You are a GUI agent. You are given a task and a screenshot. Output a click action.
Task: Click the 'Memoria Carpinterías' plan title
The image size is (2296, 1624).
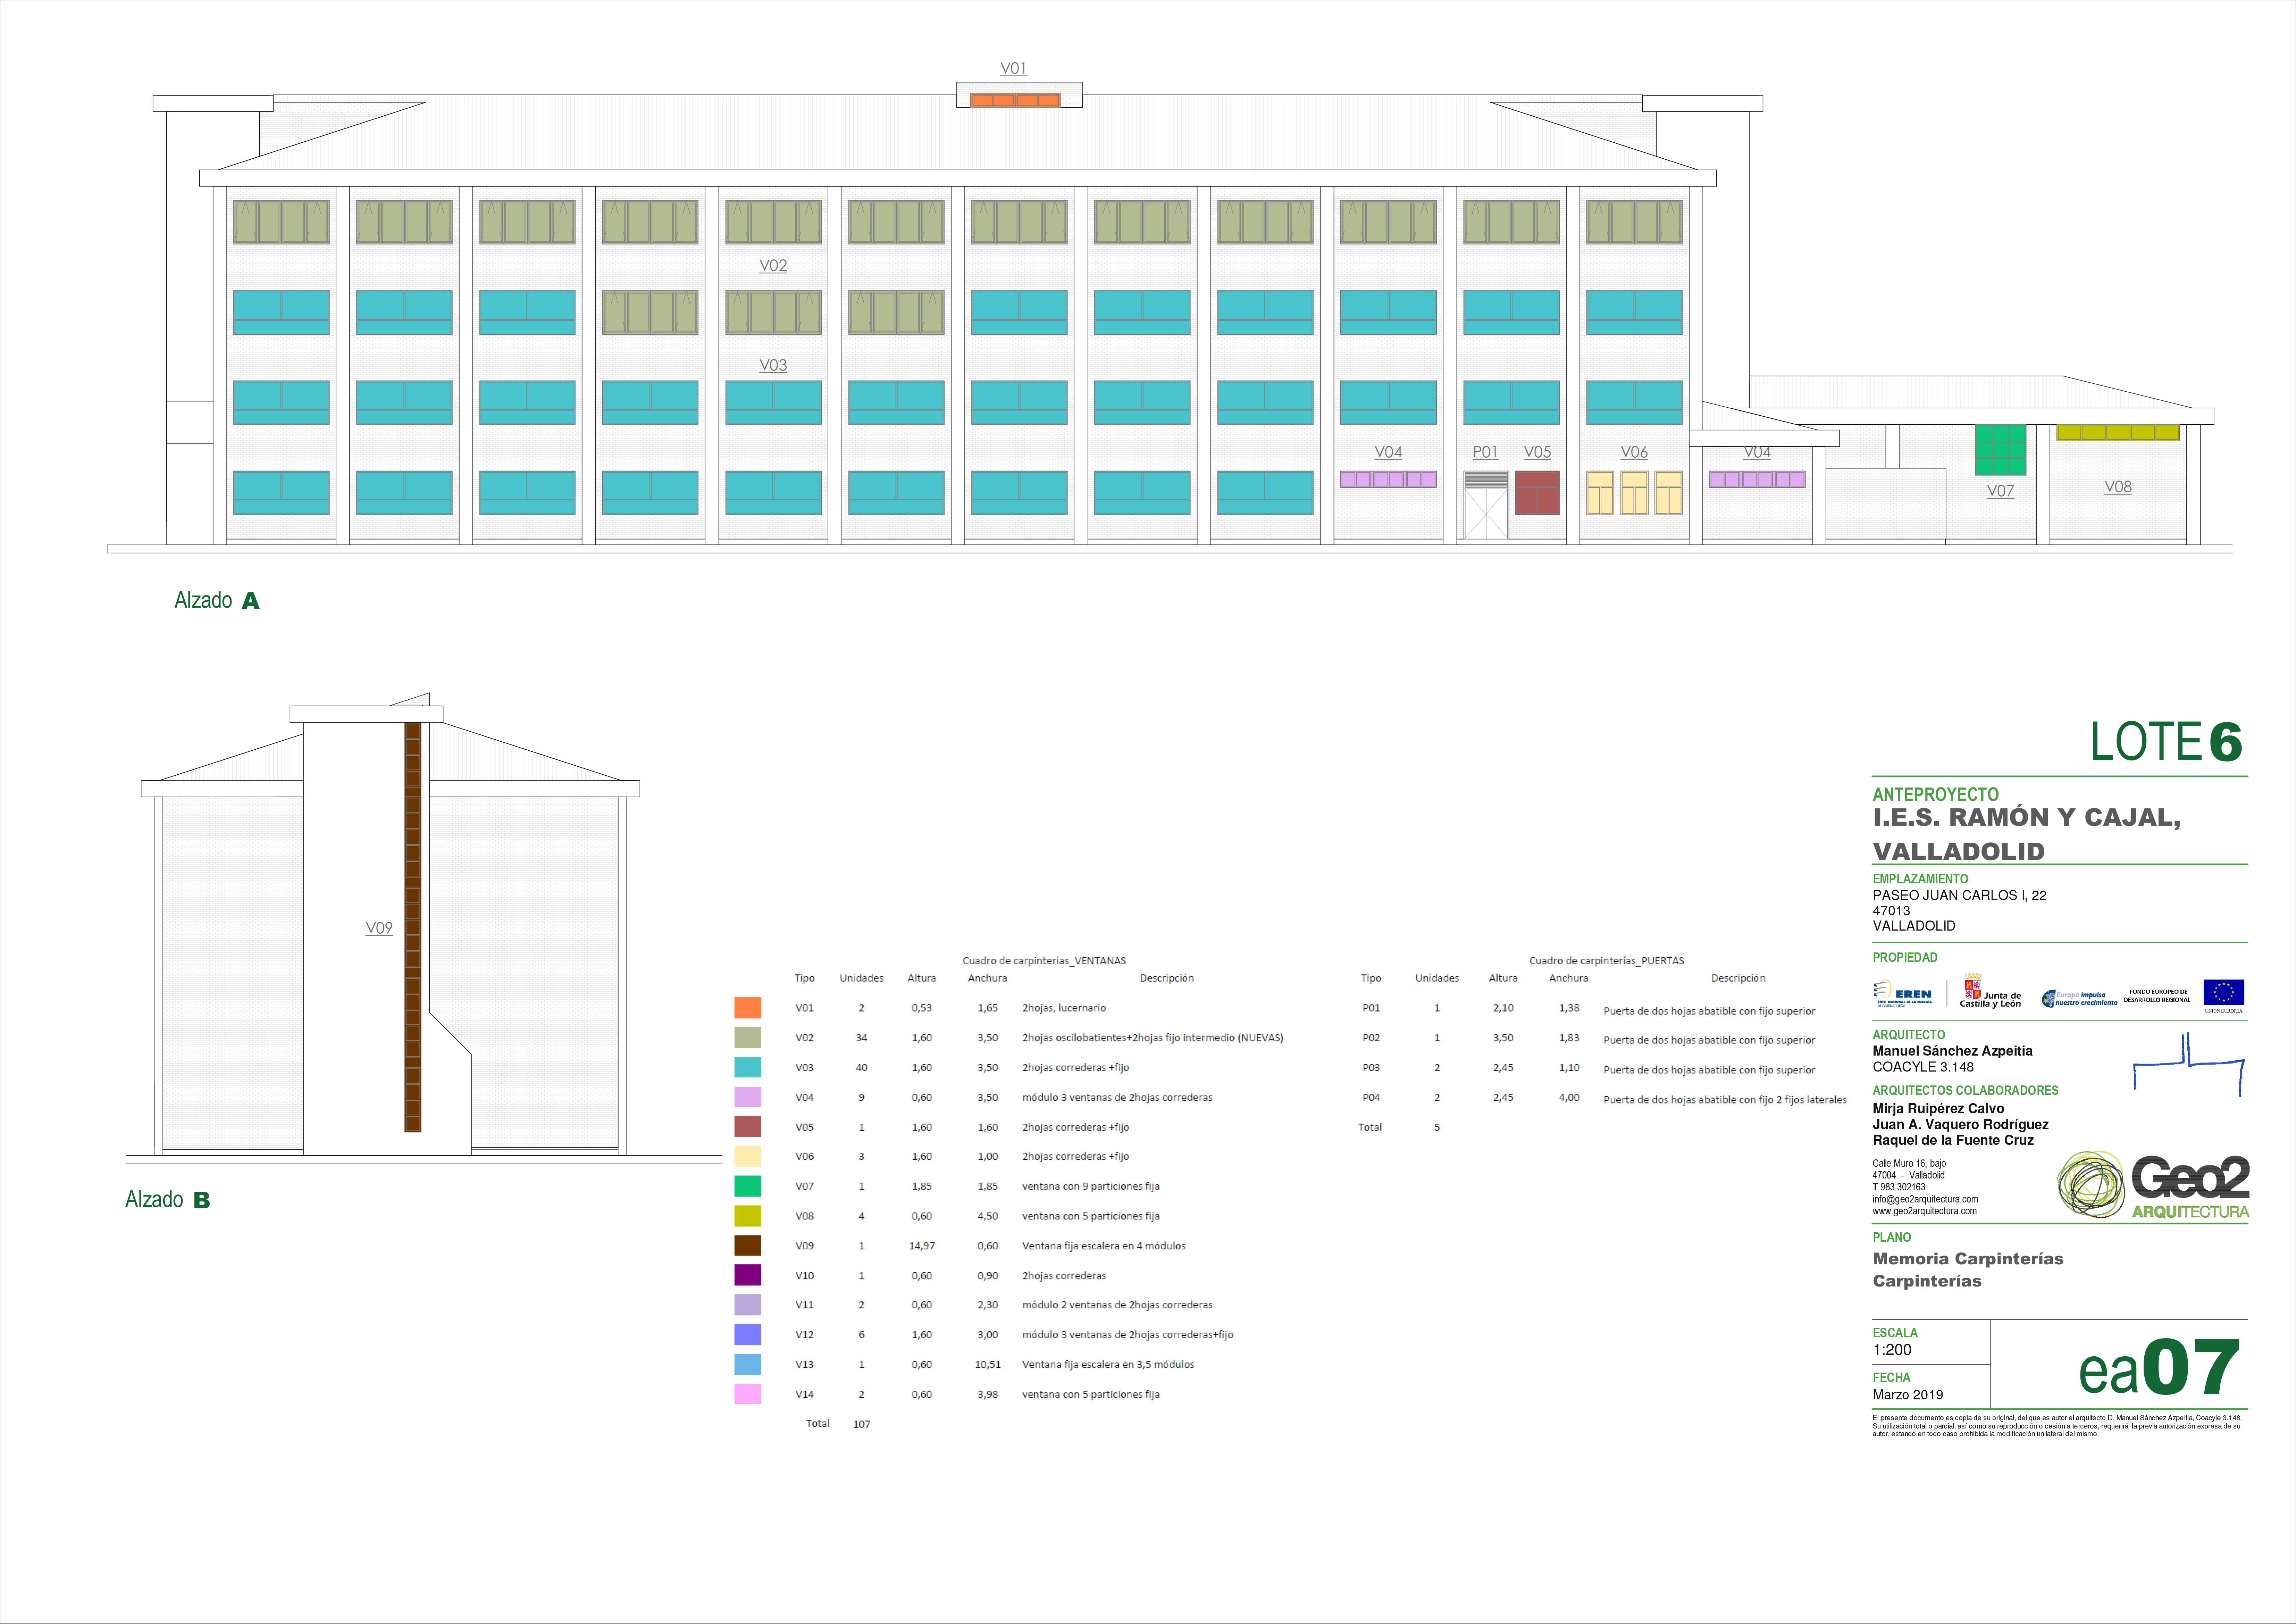click(x=1968, y=1259)
